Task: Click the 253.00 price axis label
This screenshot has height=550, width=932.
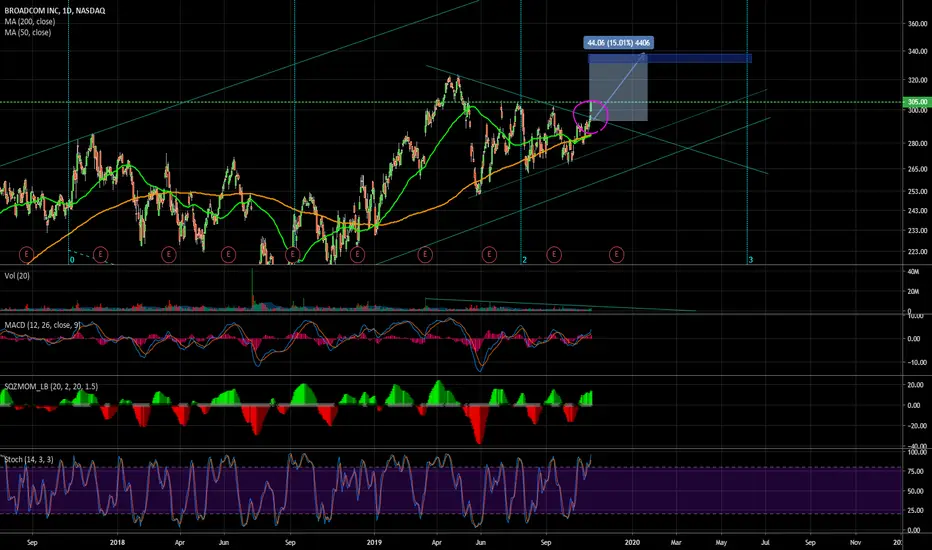Action: 917,191
